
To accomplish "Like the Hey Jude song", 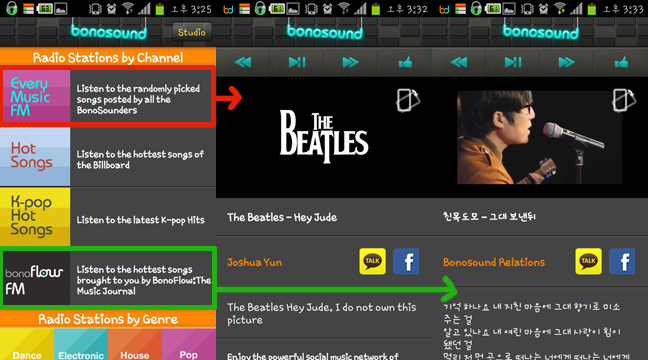I will pyautogui.click(x=405, y=62).
